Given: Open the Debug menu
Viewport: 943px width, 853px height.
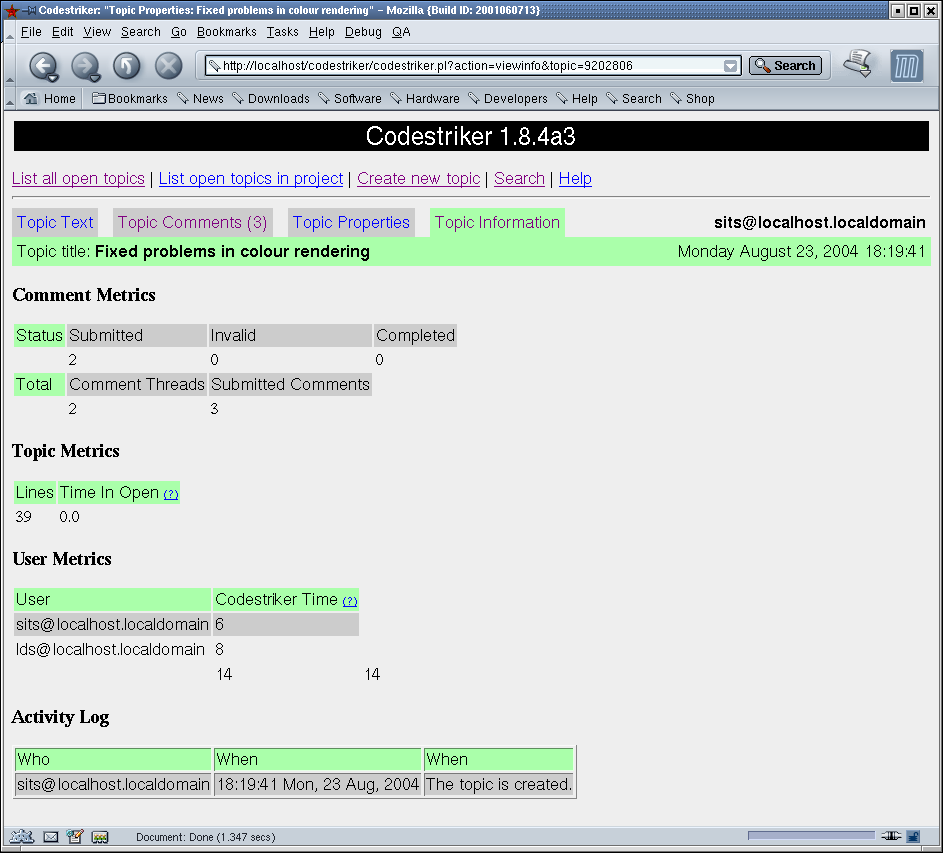Looking at the screenshot, I should [x=363, y=32].
